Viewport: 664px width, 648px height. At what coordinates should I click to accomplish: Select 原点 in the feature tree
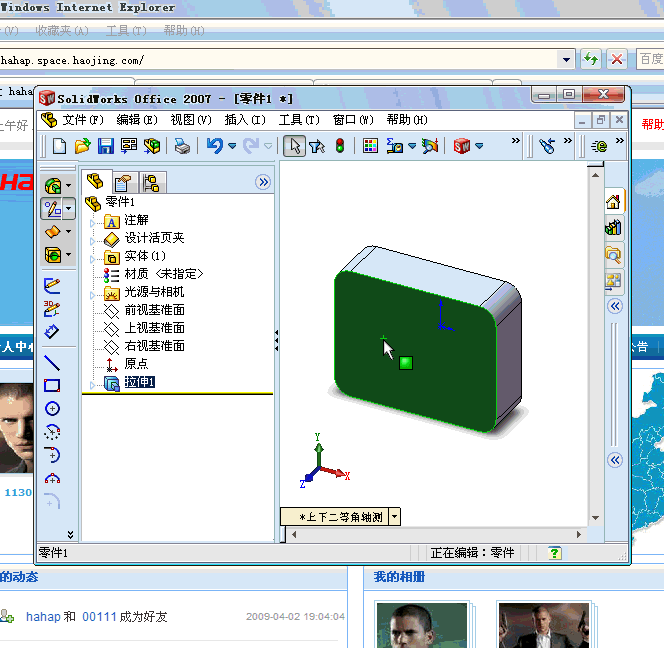(x=136, y=364)
